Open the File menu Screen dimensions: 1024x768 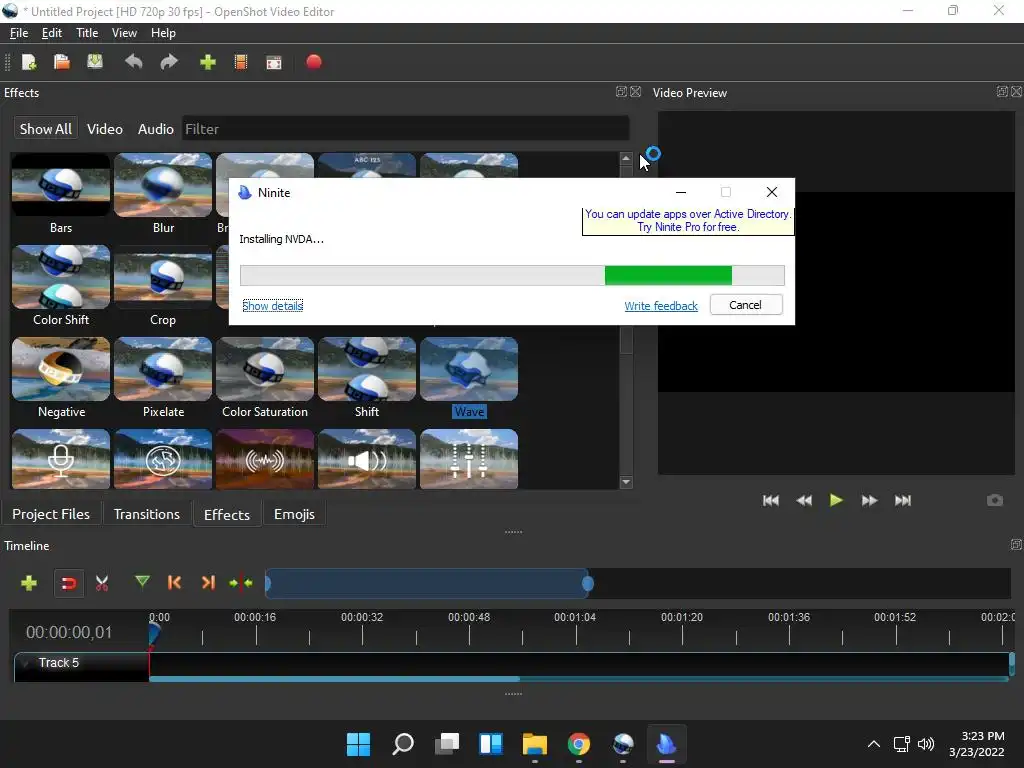19,33
